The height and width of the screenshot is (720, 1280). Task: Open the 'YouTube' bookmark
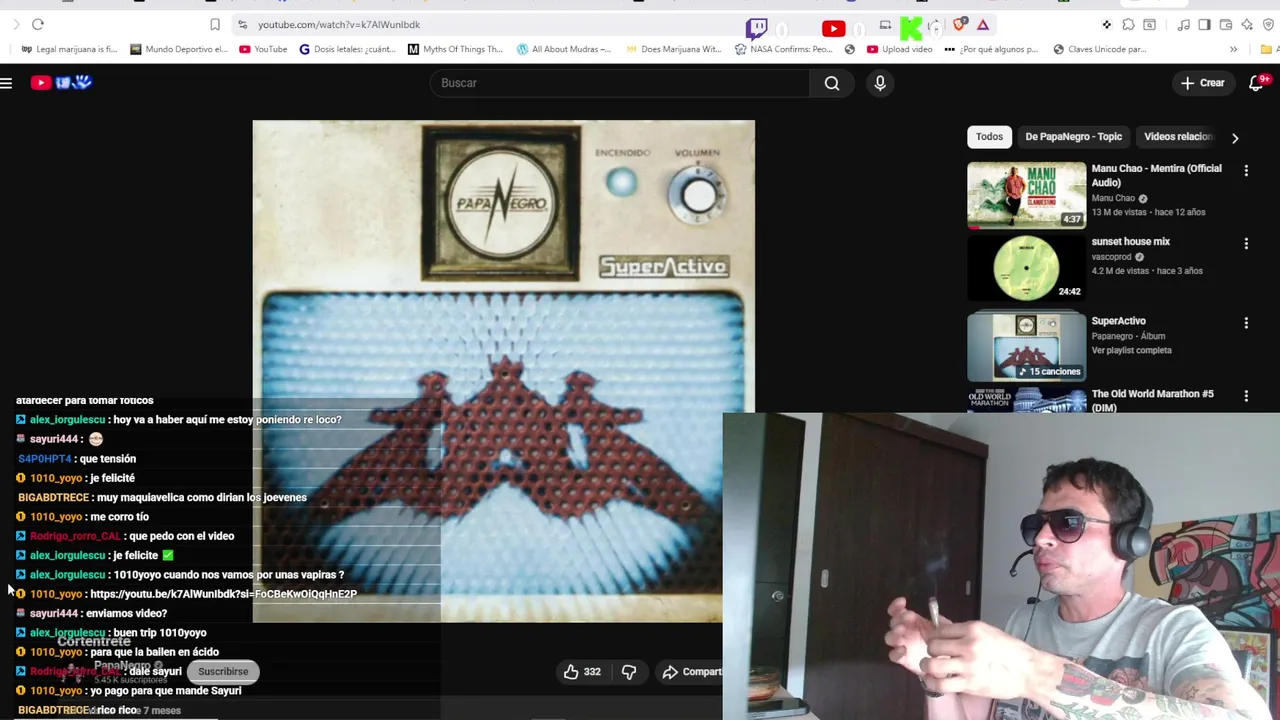pos(263,49)
